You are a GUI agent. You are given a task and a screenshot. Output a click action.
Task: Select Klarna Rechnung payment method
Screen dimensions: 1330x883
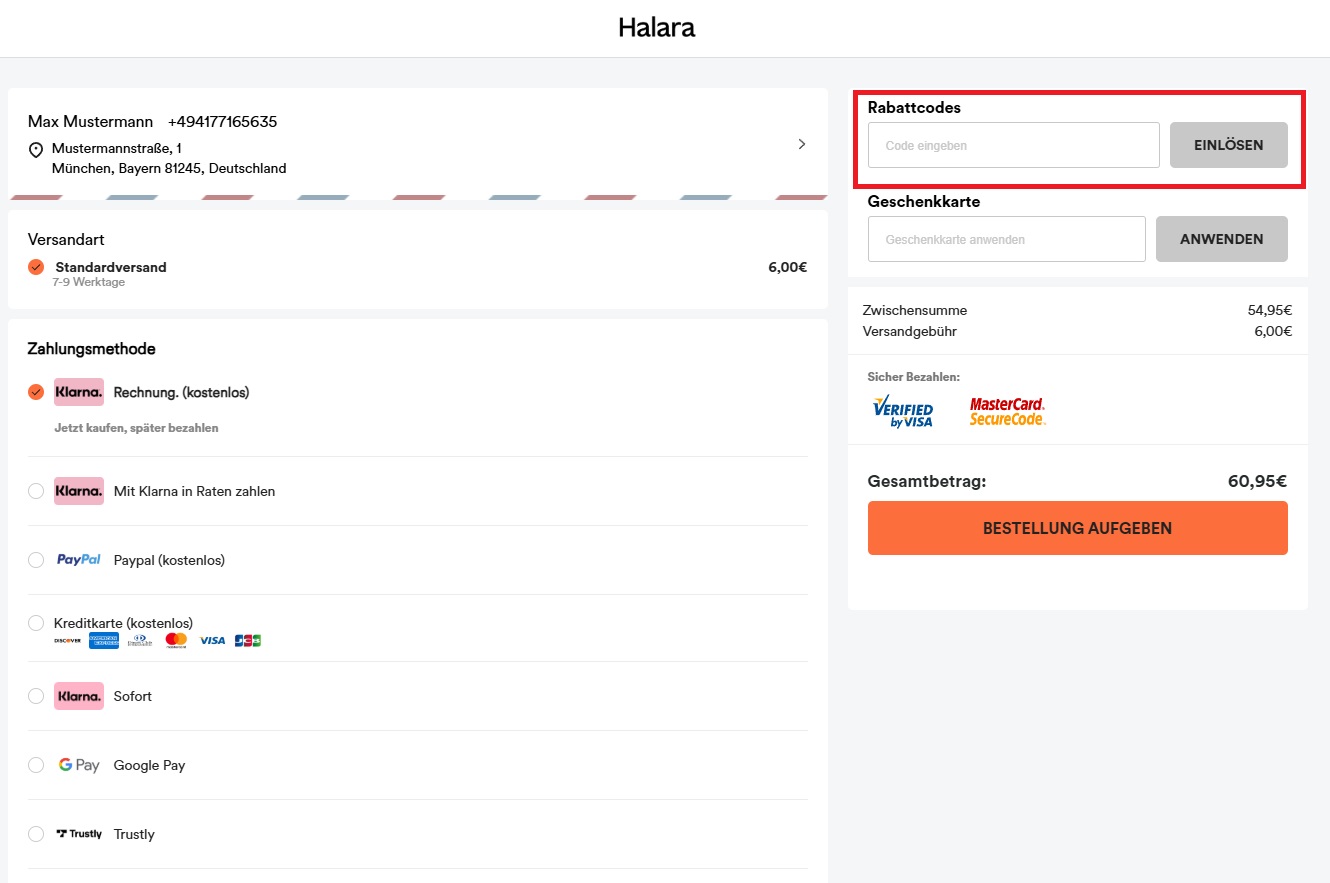click(36, 392)
